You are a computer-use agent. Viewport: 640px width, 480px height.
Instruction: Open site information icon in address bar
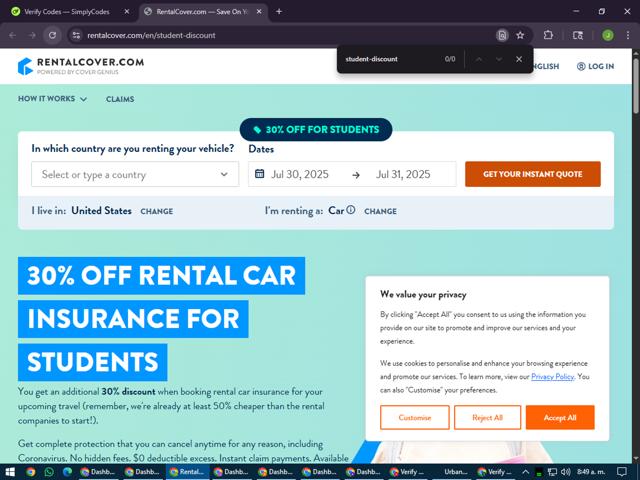click(x=76, y=35)
